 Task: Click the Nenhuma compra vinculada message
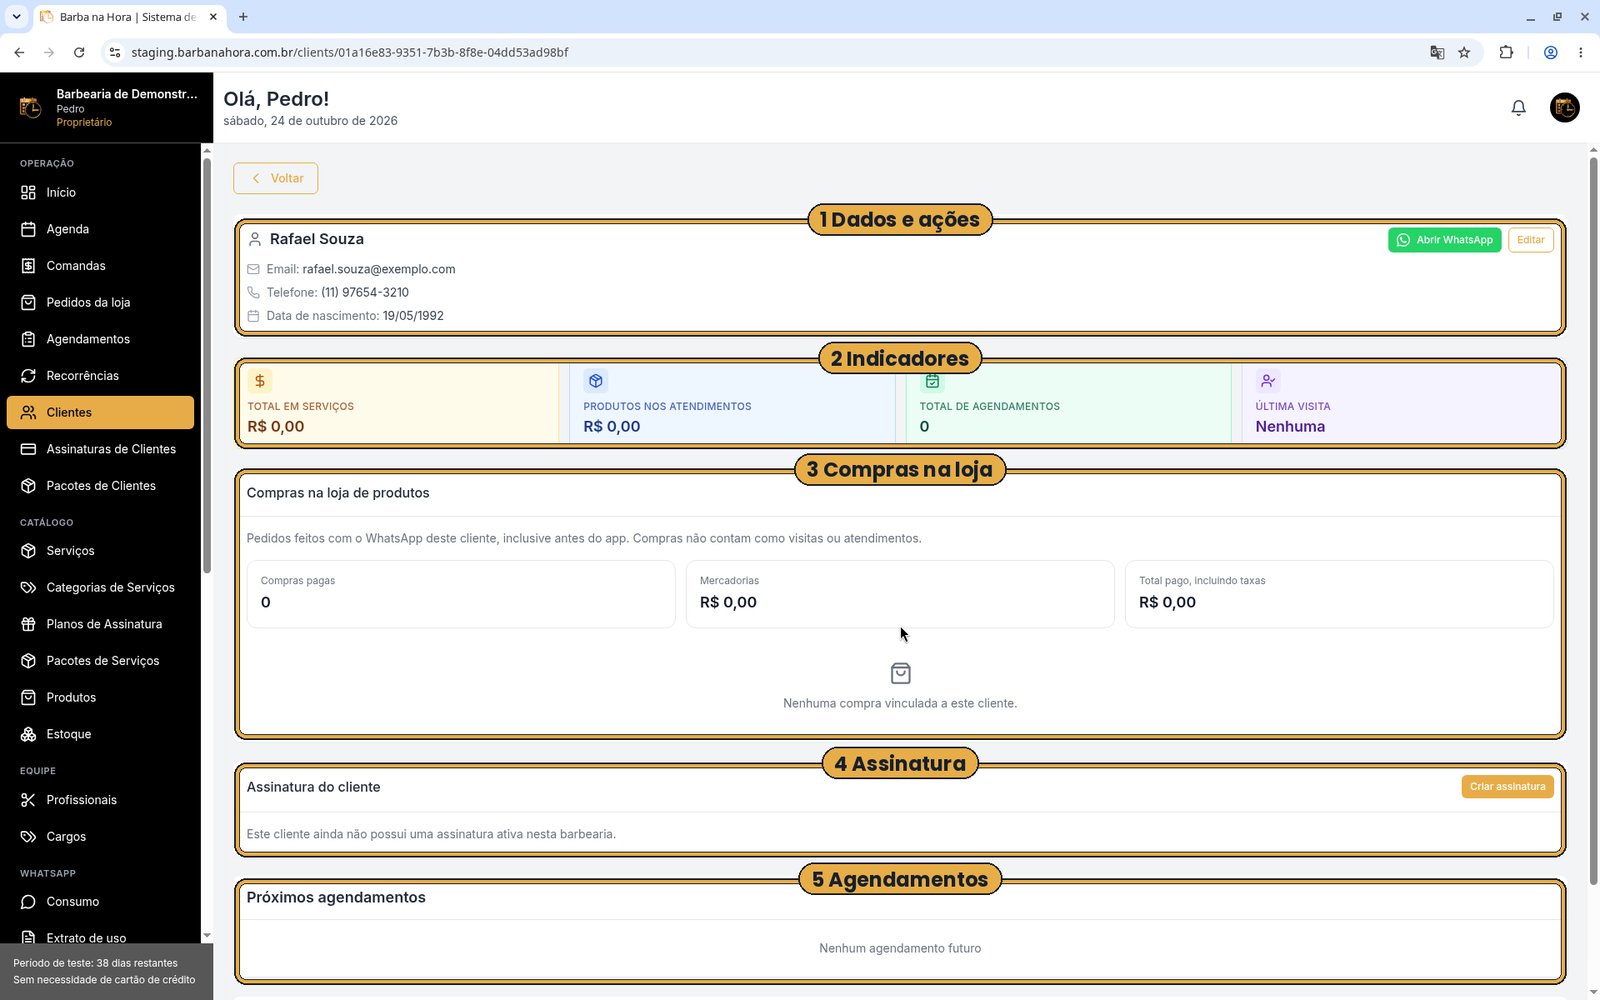pyautogui.click(x=900, y=703)
